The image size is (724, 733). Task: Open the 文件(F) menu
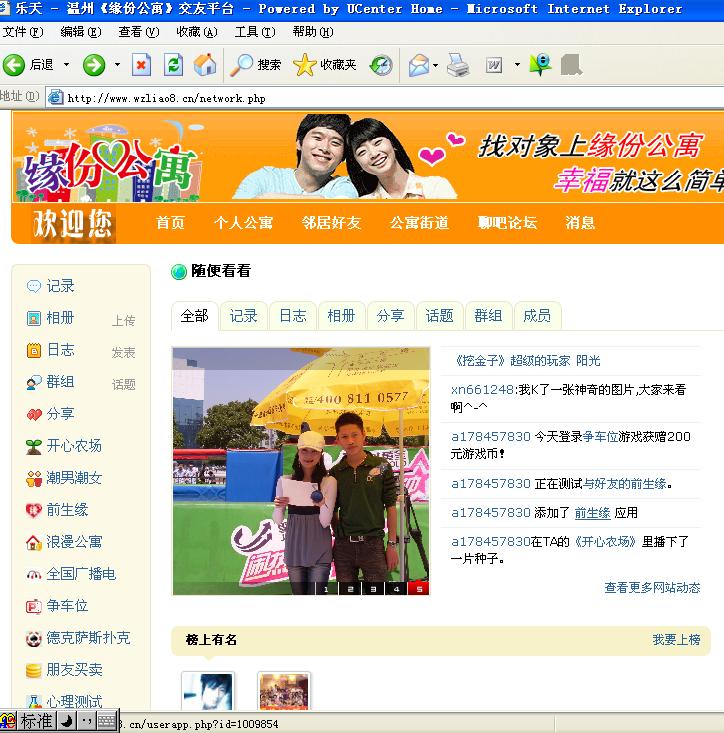[22, 32]
